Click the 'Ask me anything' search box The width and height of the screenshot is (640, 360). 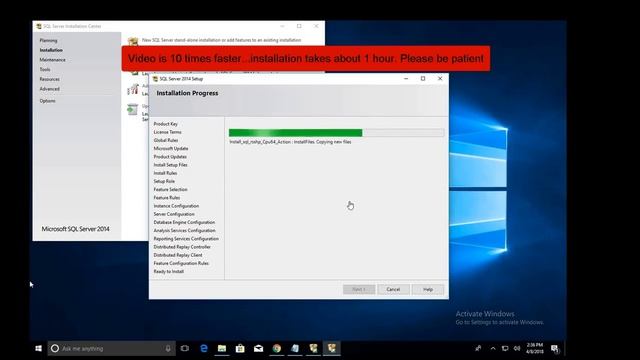point(111,348)
